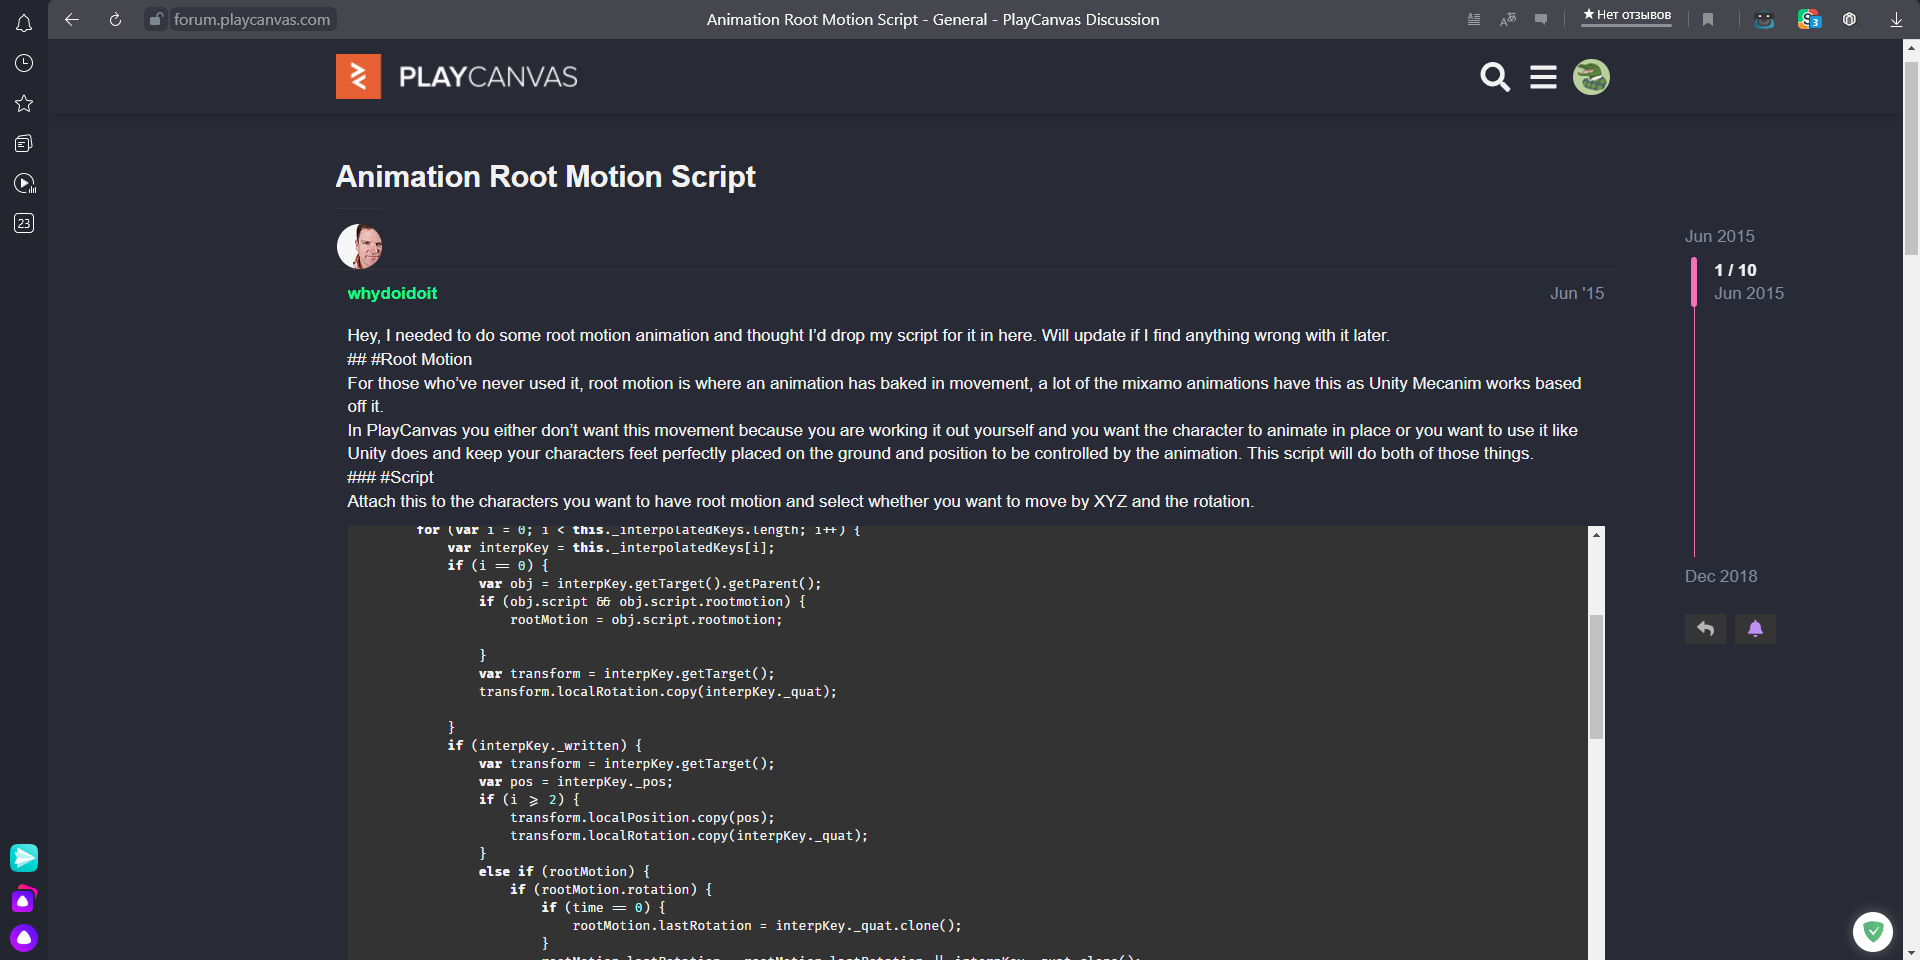This screenshot has width=1920, height=960.
Task: Open the forum hamburger menu
Action: [1543, 76]
